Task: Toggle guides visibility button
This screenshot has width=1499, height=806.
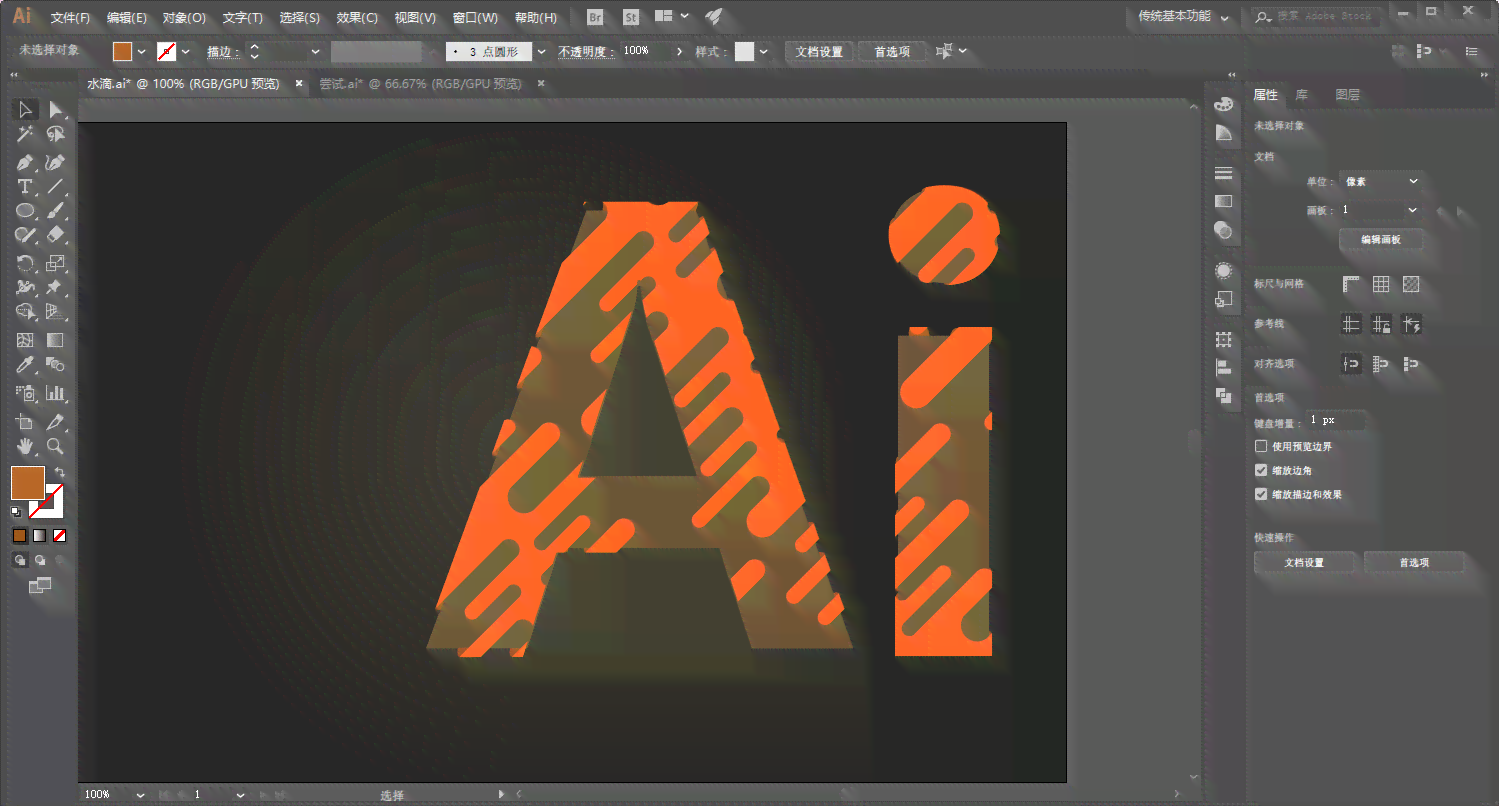Action: coord(1352,324)
